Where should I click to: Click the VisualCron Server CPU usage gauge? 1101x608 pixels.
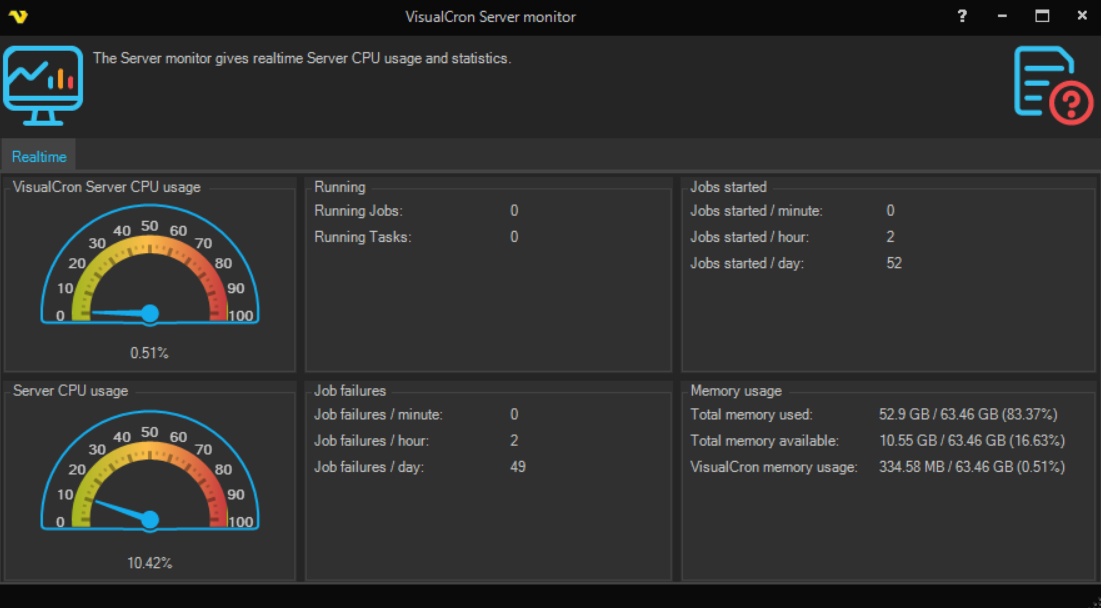pos(150,268)
